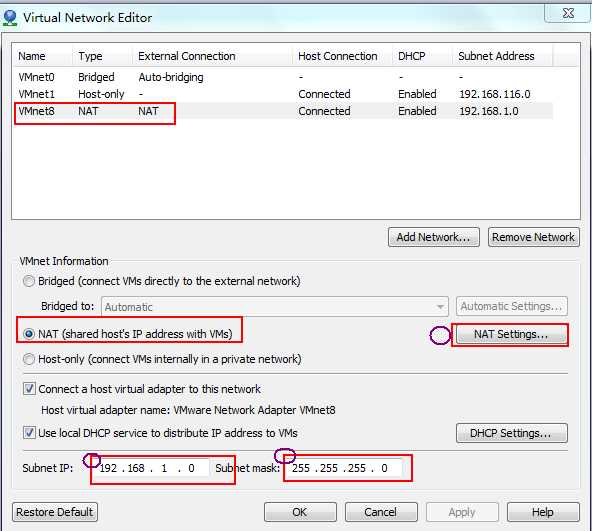
Task: Click the External Connection column header
Action: (x=213, y=56)
